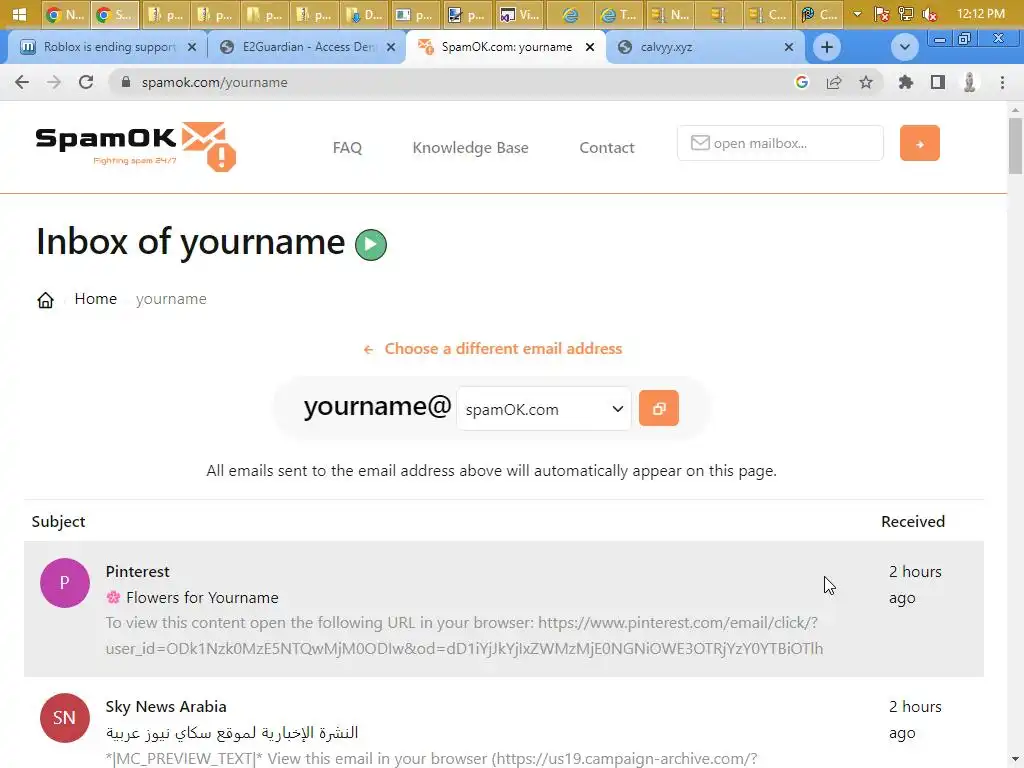Open the Chrome three-dot menu
The image size is (1024, 768).
(x=1002, y=82)
